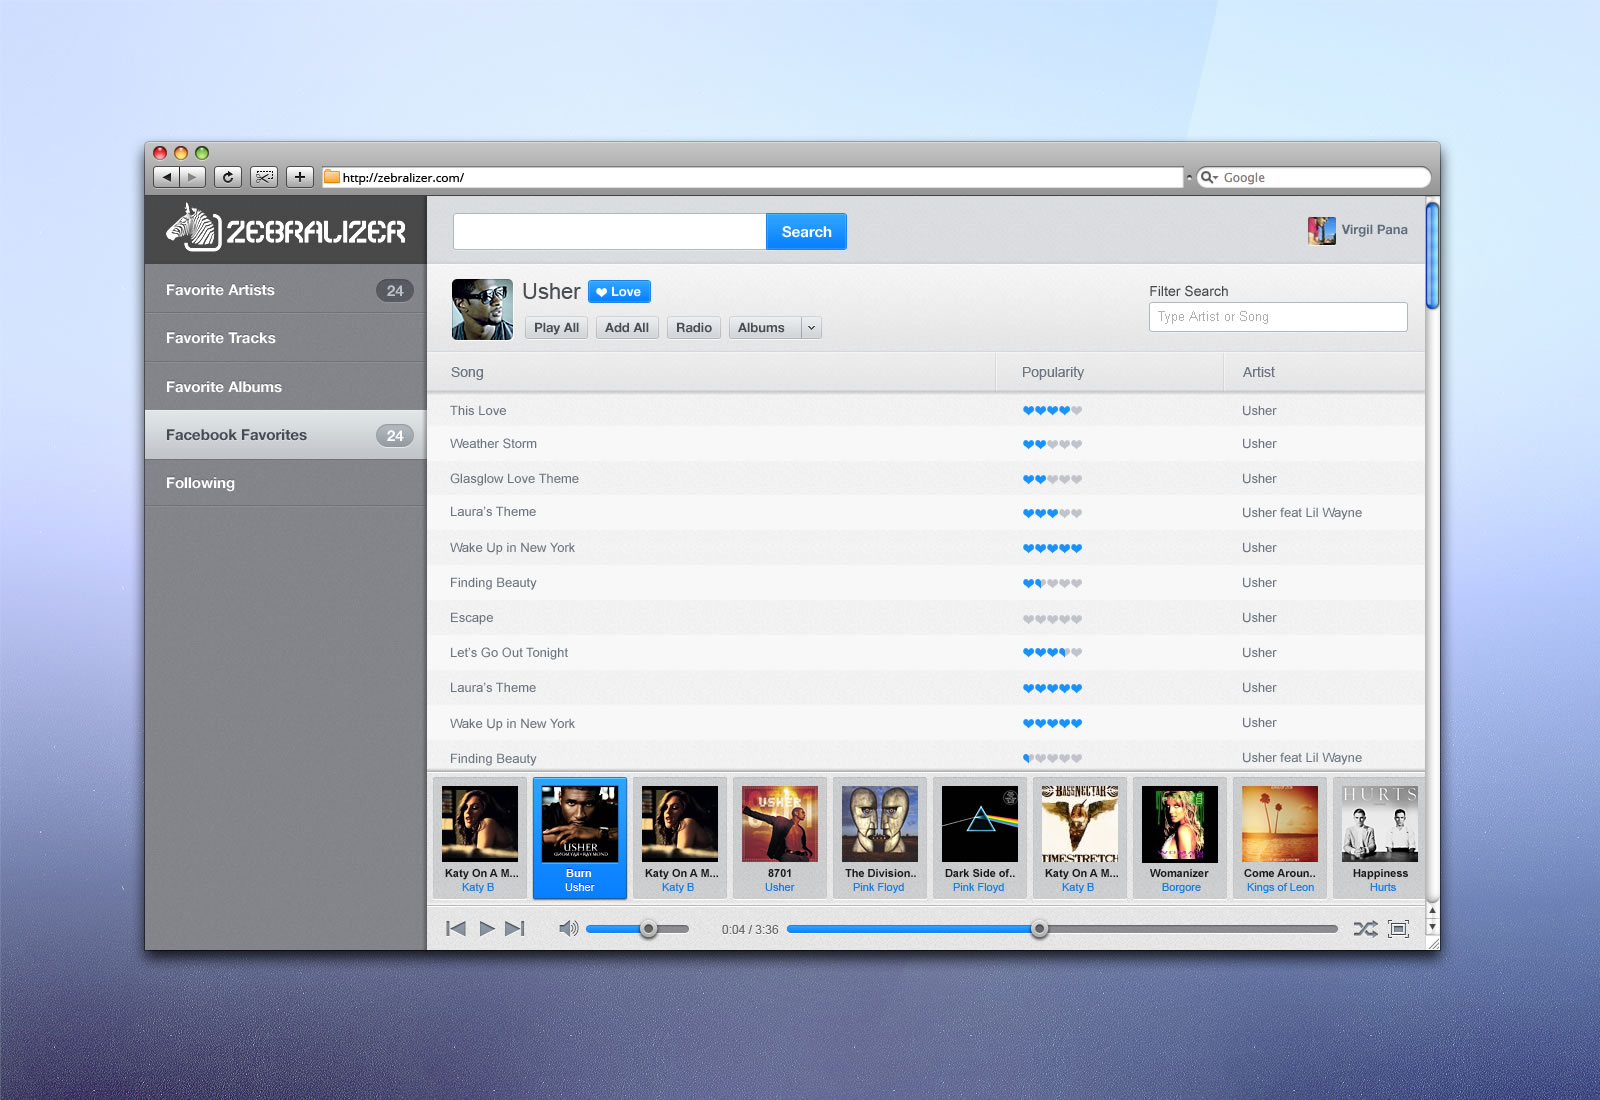Open the Albums dropdown arrow
The width and height of the screenshot is (1600, 1100).
(811, 328)
